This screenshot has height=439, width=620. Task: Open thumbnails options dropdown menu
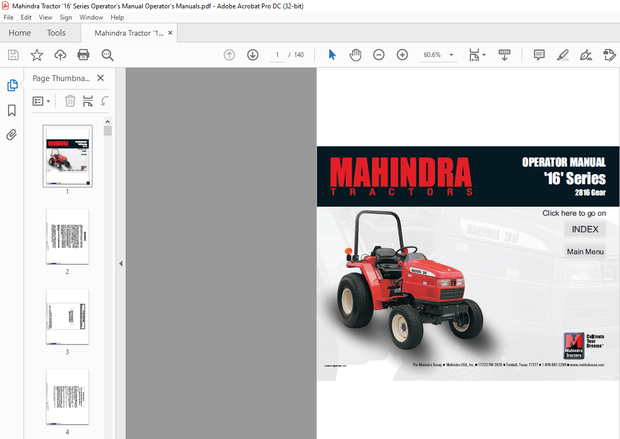pos(41,101)
